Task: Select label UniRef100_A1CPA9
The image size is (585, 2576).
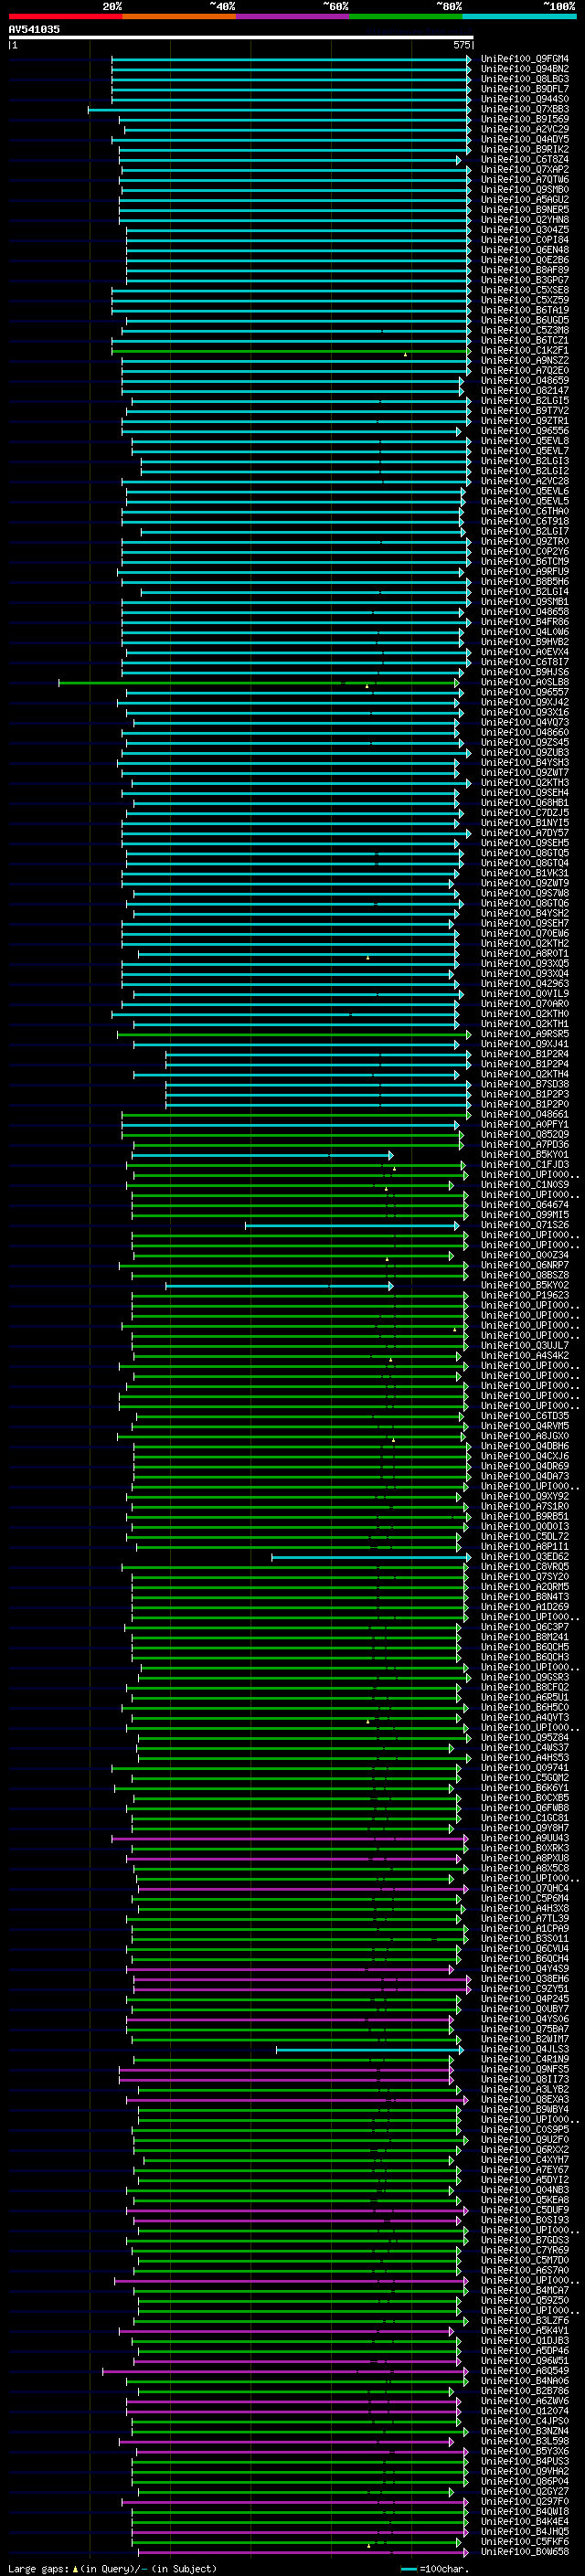Action: click(525, 1928)
